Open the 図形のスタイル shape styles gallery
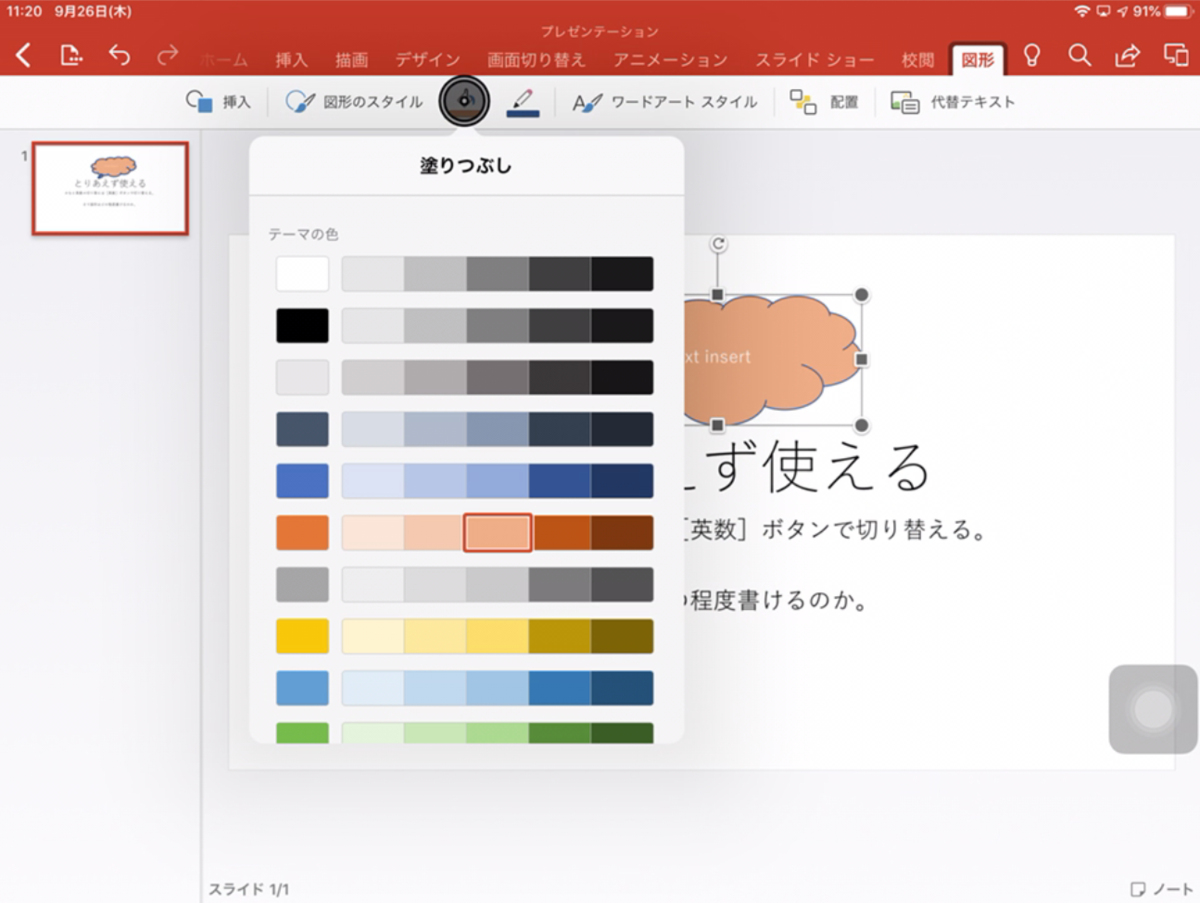 tap(355, 101)
